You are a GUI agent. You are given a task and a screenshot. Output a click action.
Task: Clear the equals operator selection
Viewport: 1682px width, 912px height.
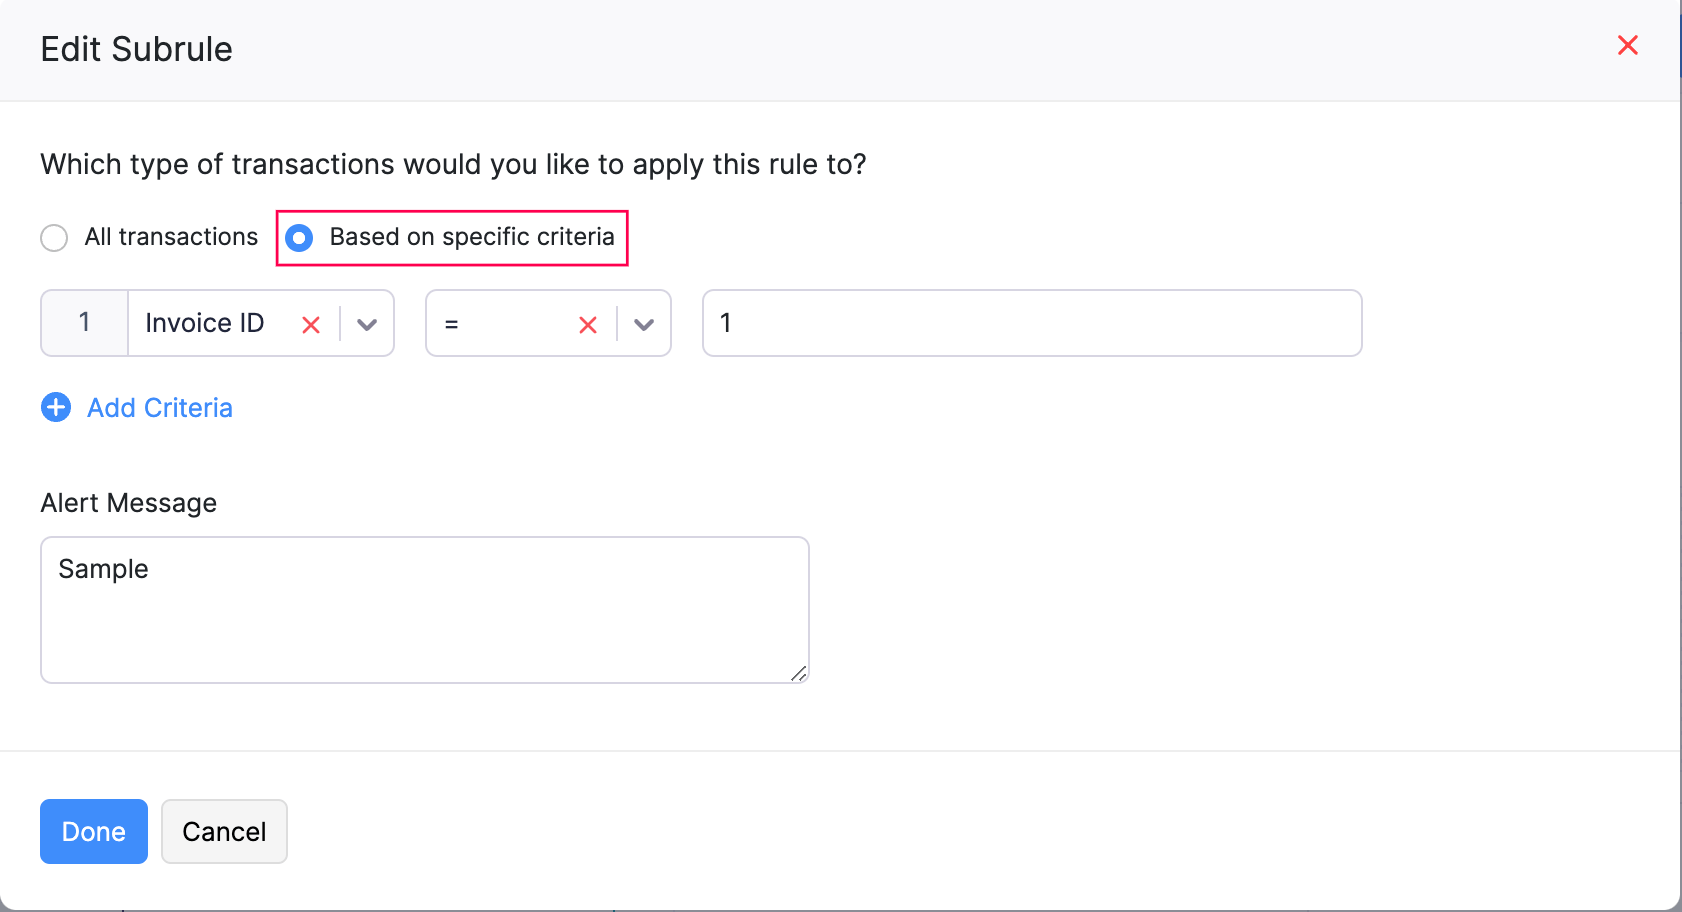588,324
